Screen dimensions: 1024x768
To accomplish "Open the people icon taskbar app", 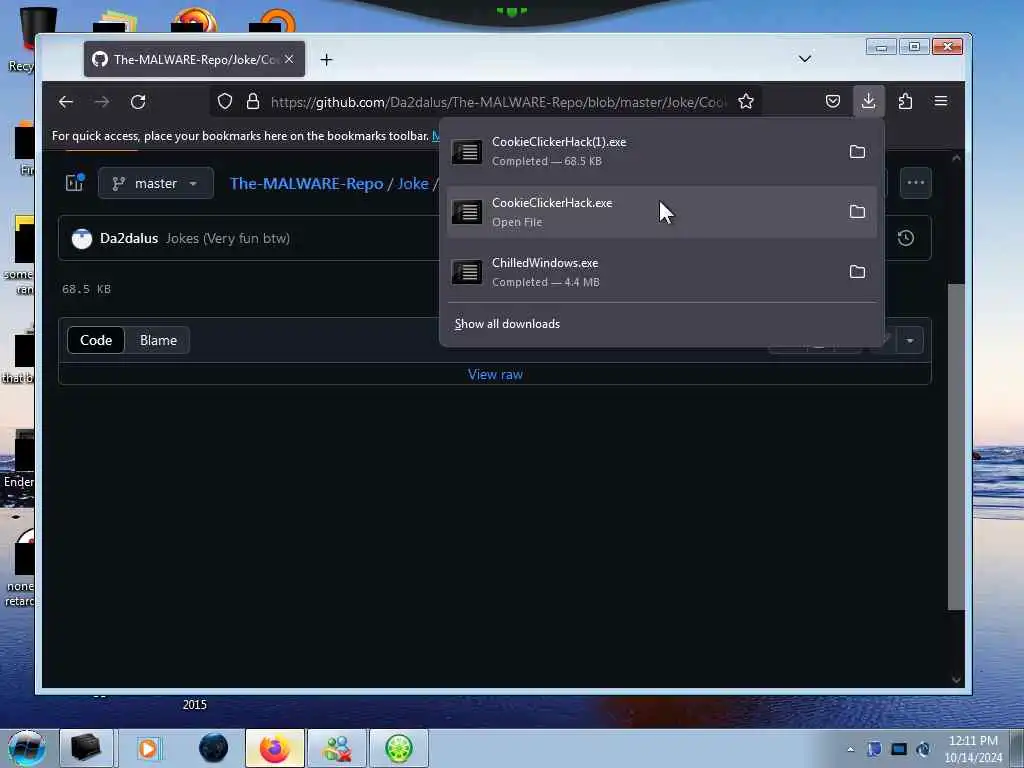I will click(337, 748).
